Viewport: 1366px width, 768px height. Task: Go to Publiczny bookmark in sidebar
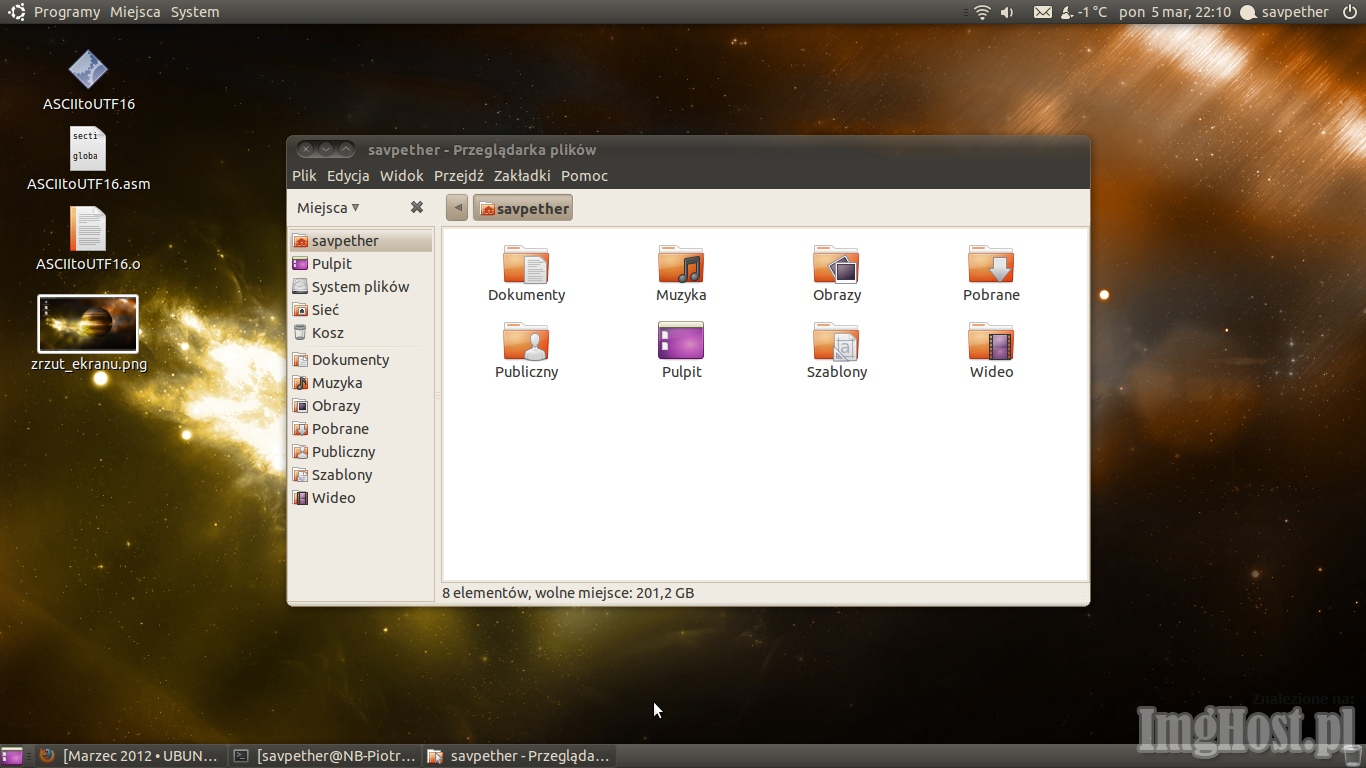coord(361,452)
